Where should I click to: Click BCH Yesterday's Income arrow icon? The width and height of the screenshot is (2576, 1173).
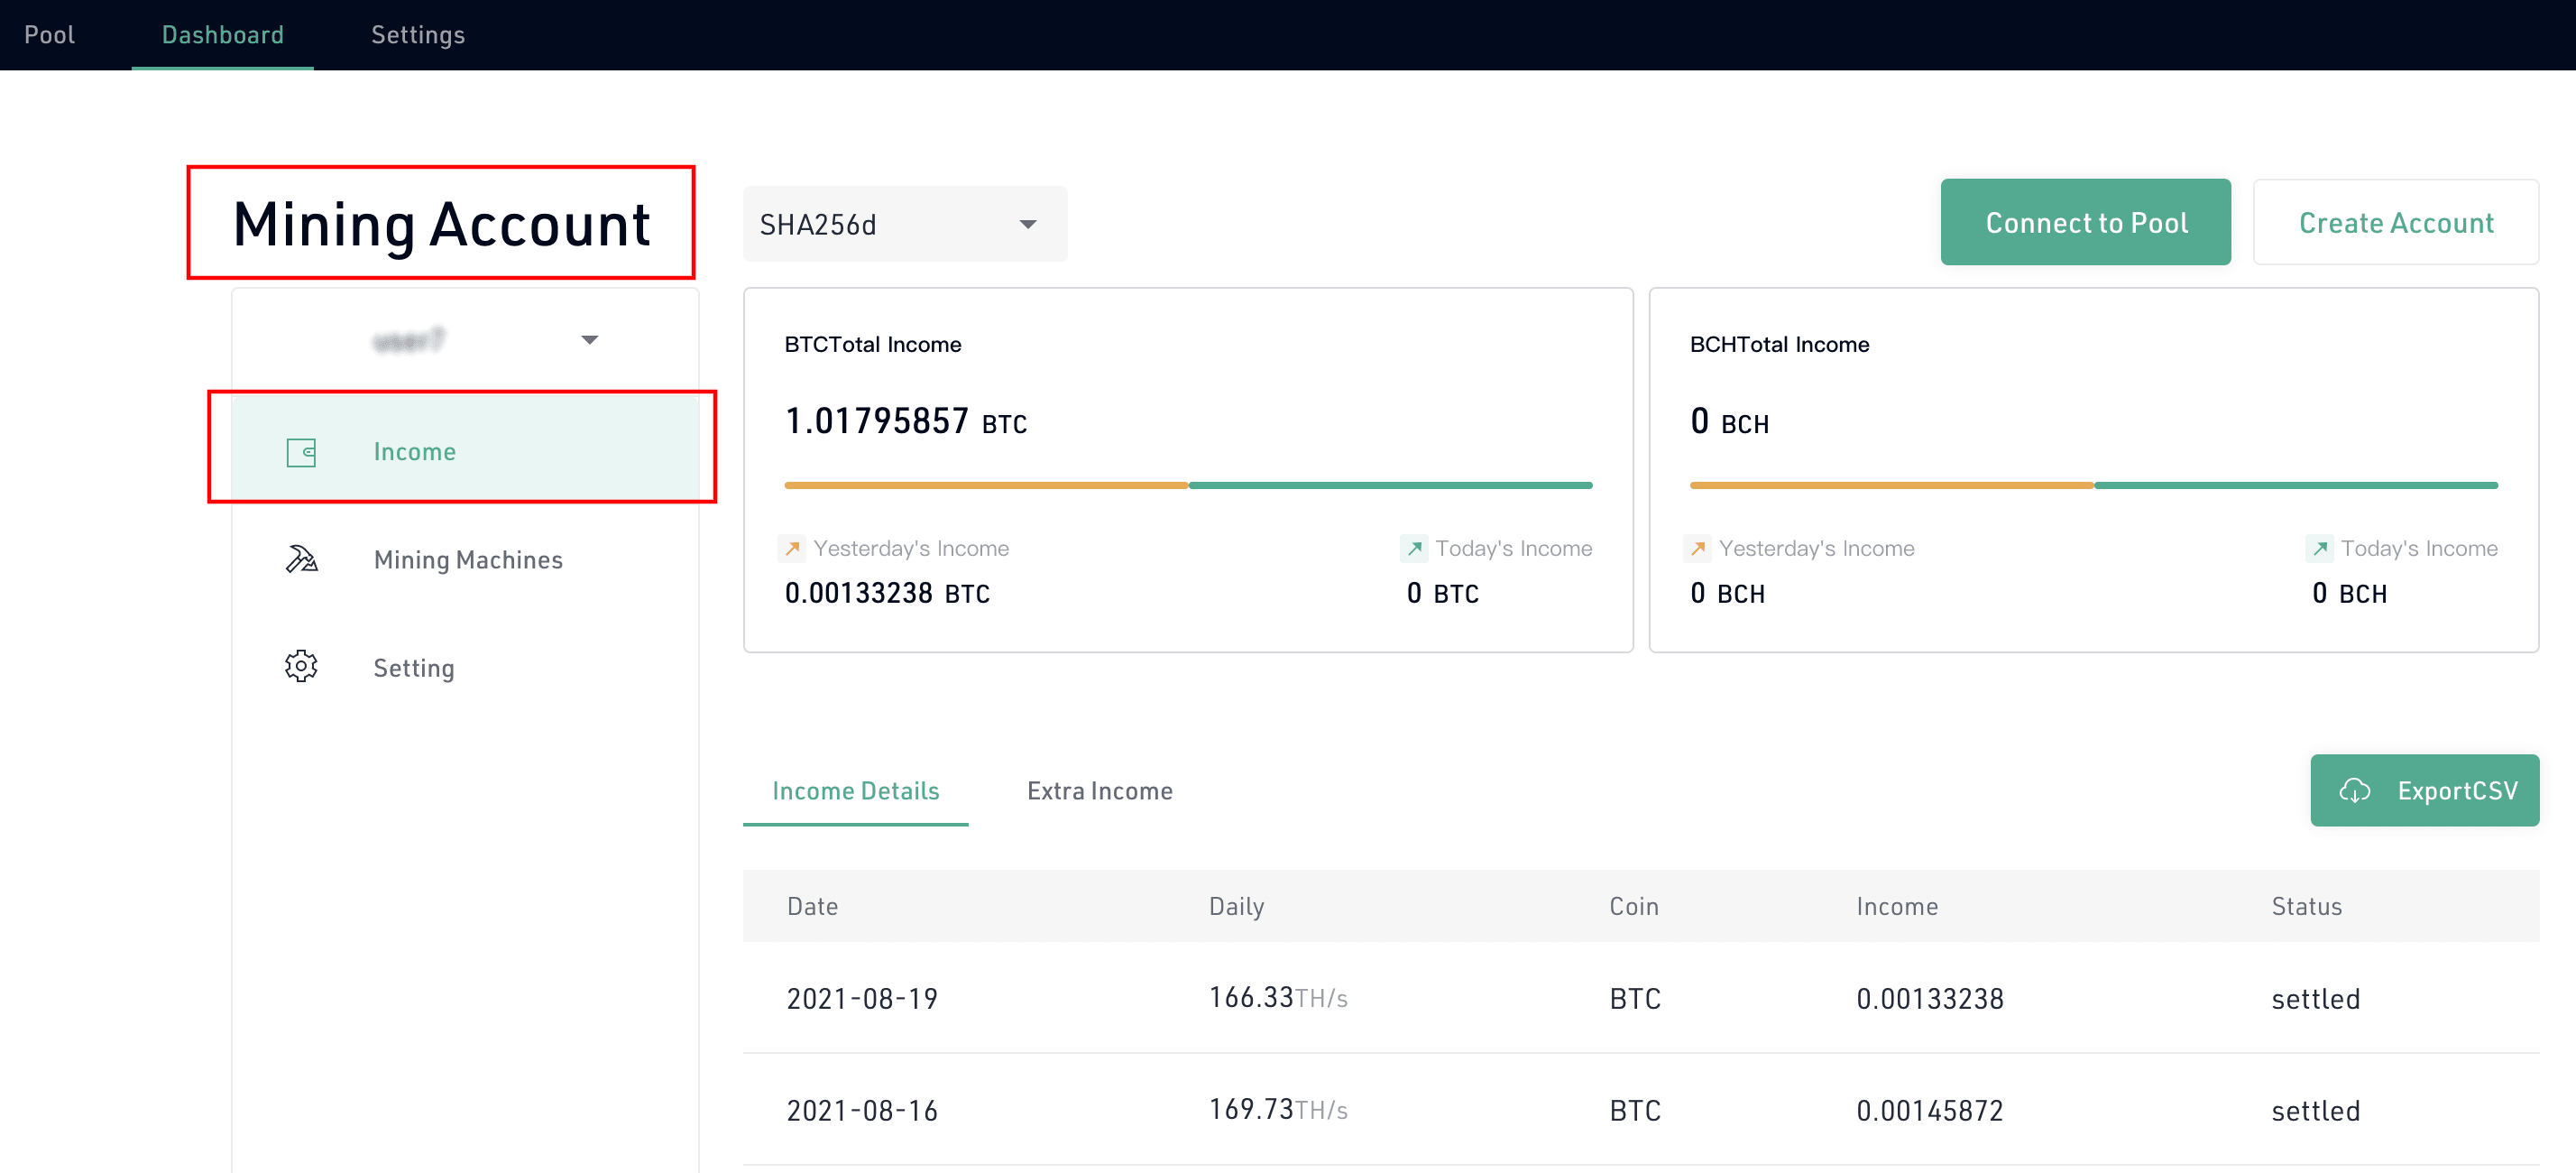click(x=1697, y=548)
